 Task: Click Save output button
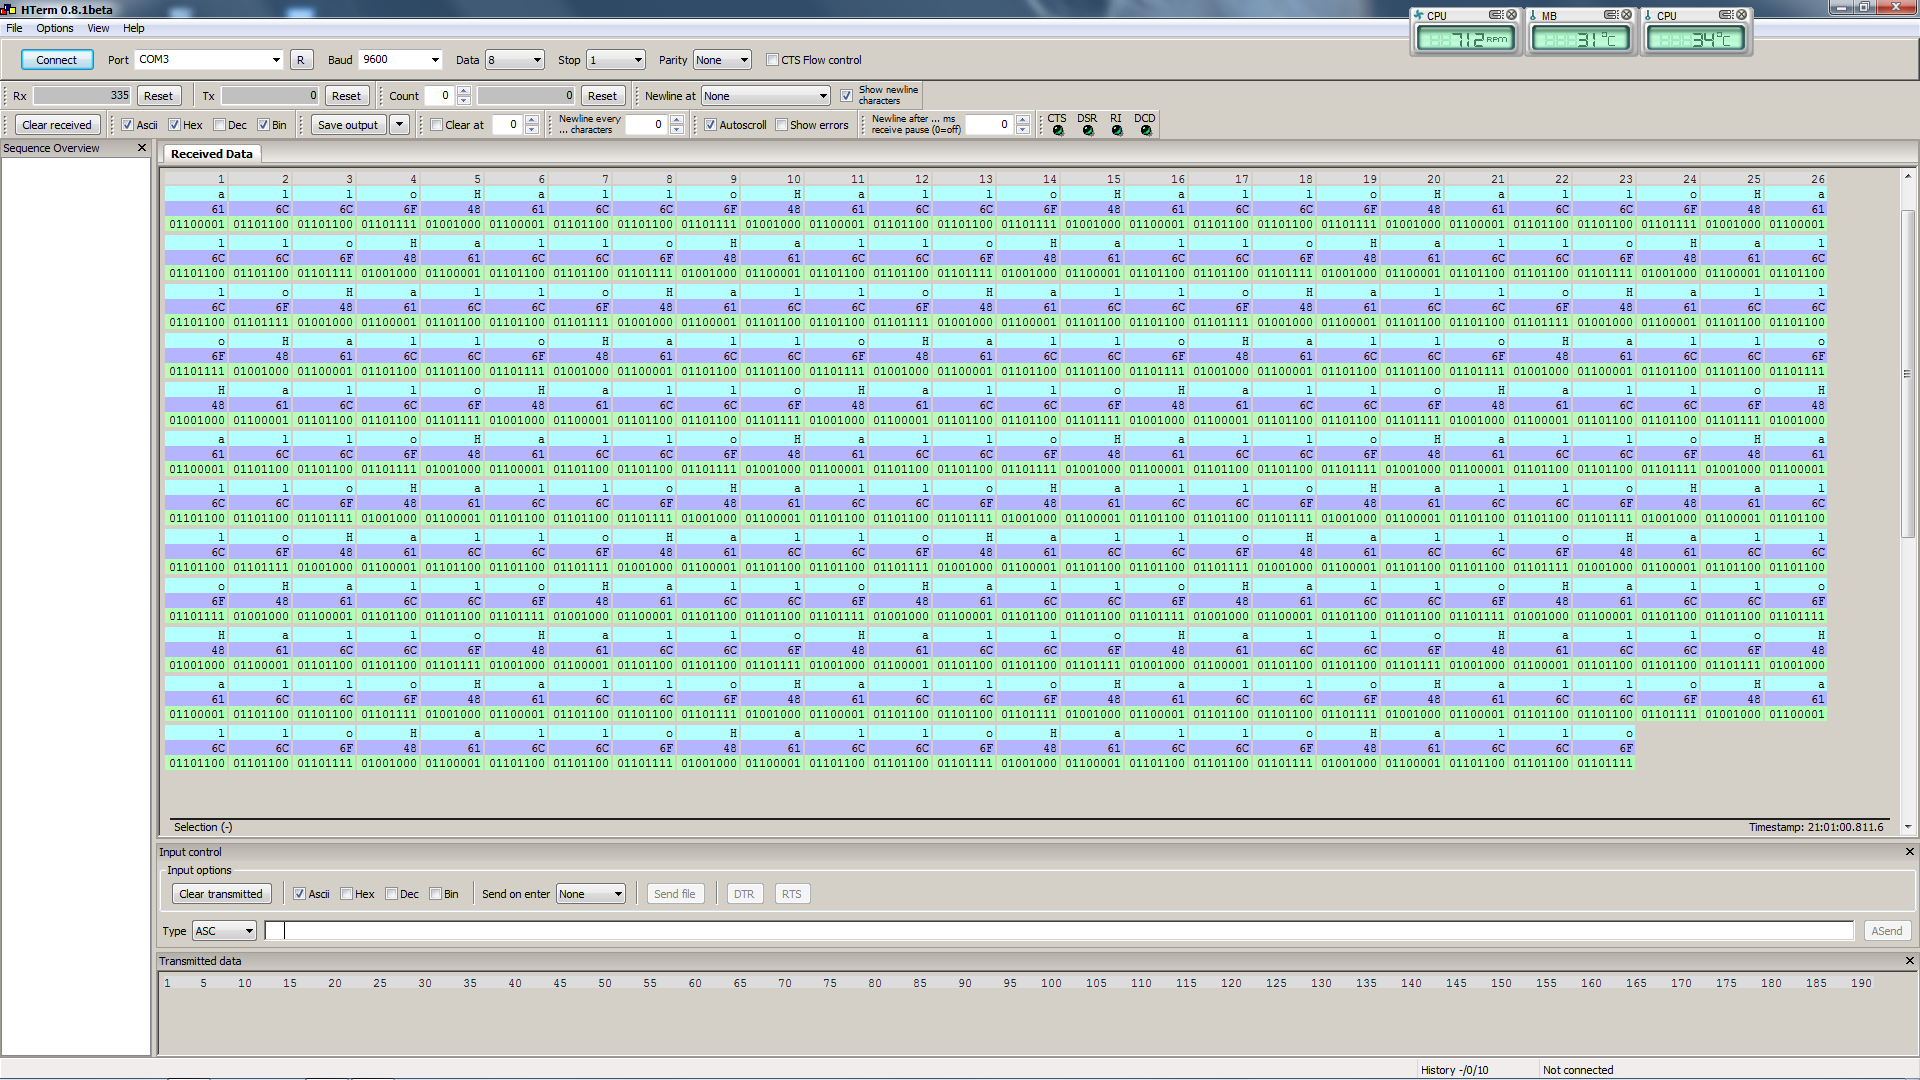point(348,125)
